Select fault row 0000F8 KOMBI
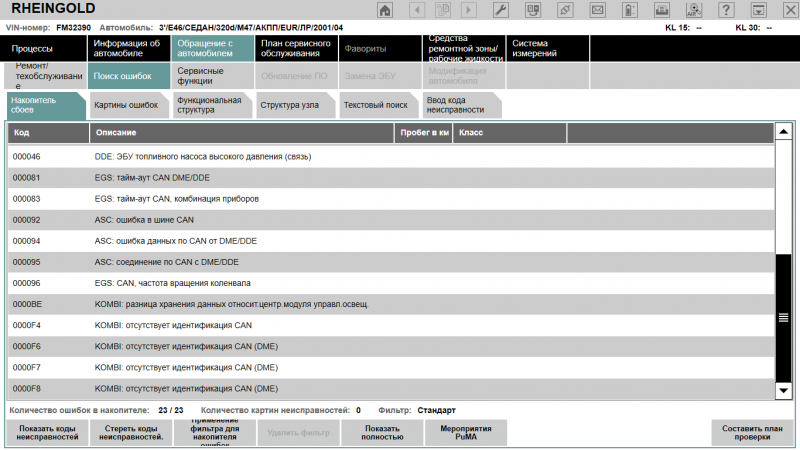This screenshot has height=450, width=800. (391, 389)
